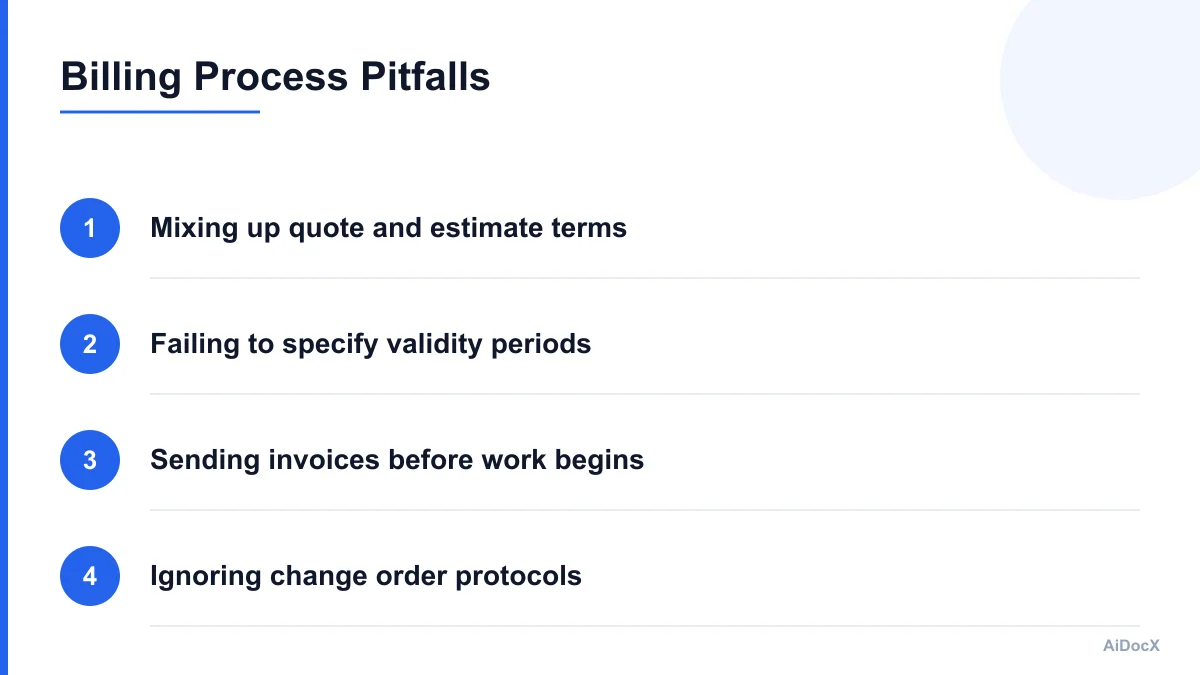Click the divider line under item 2
The width and height of the screenshot is (1200, 675).
[x=645, y=394]
